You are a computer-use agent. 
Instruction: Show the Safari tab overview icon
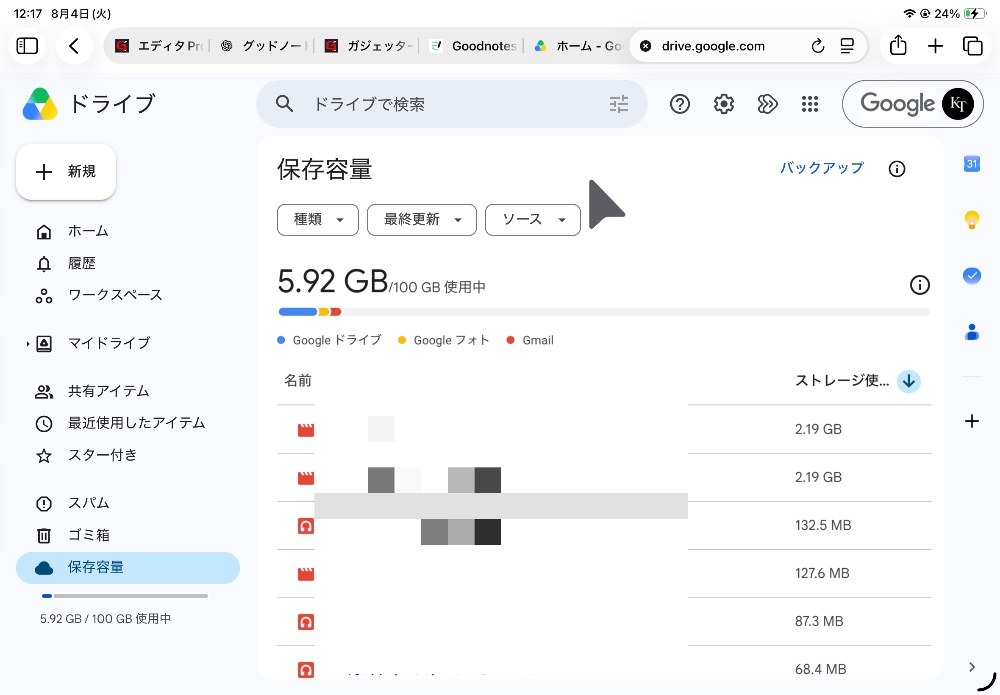(973, 46)
